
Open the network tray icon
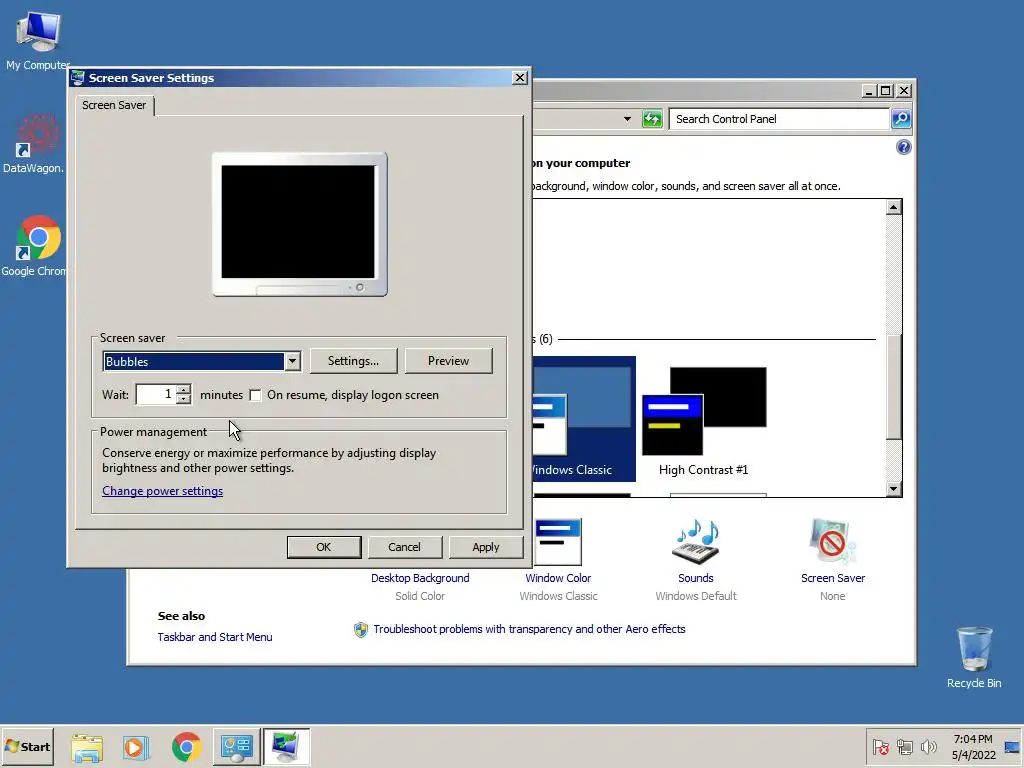pyautogui.click(x=904, y=747)
